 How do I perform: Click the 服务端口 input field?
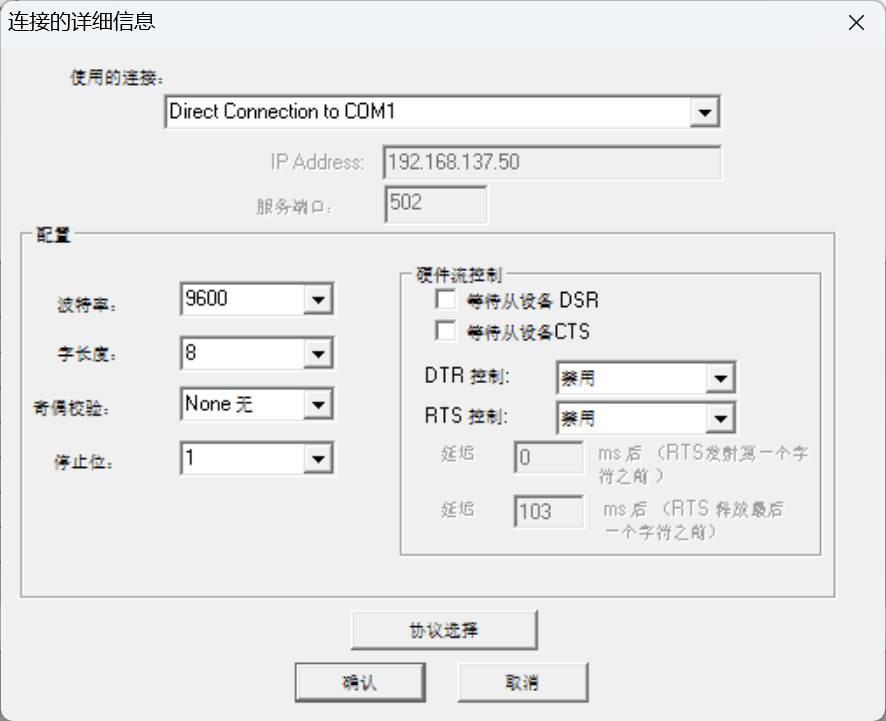tap(435, 204)
